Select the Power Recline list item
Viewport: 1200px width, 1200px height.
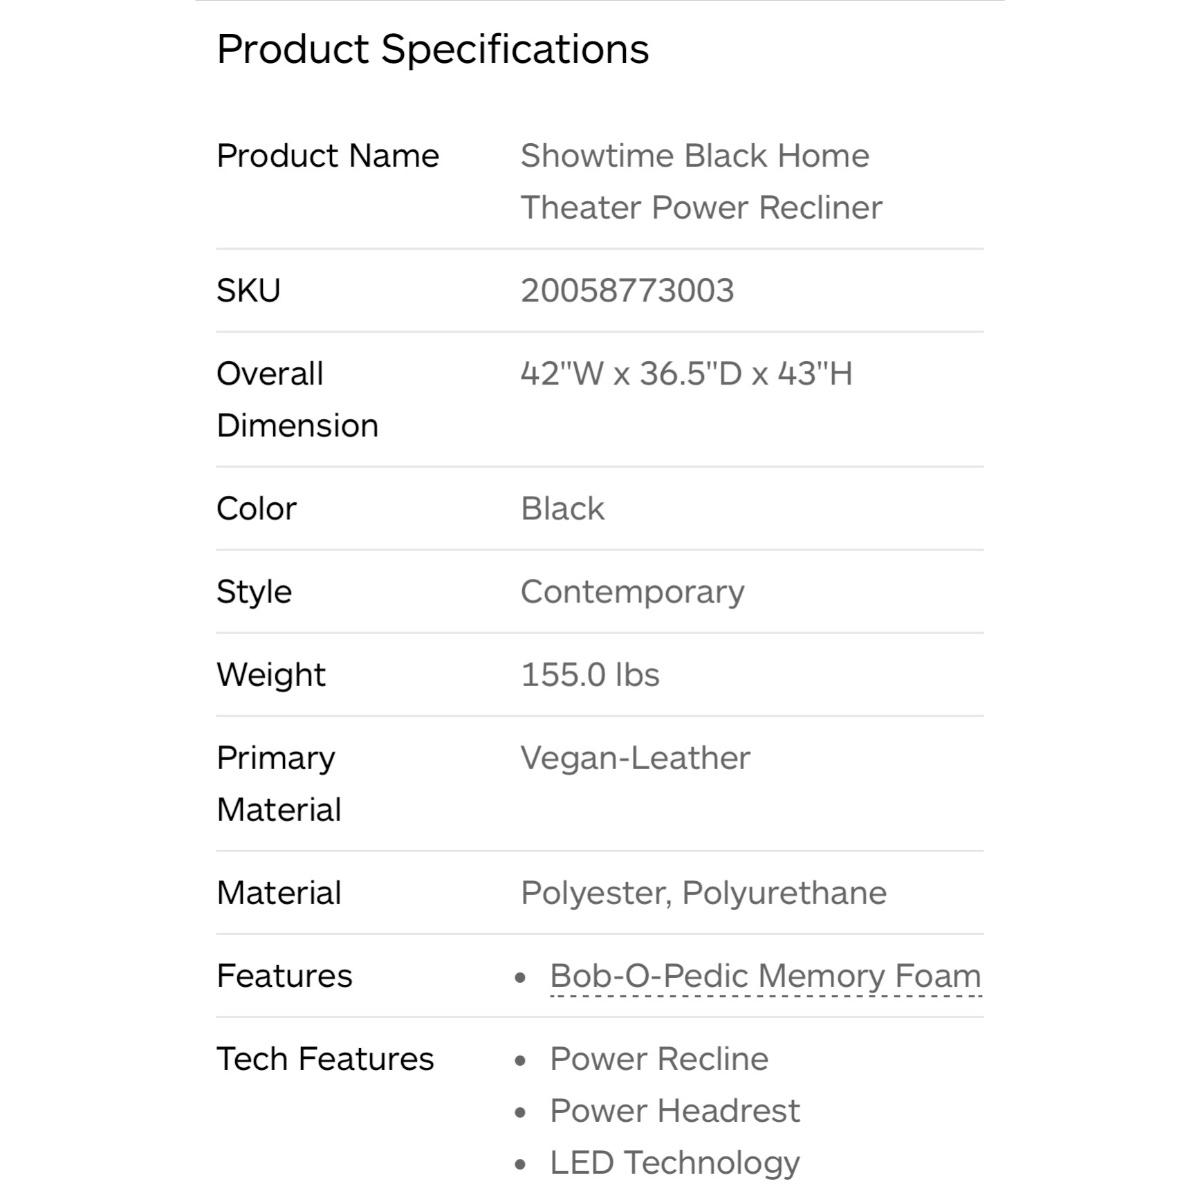(659, 1059)
